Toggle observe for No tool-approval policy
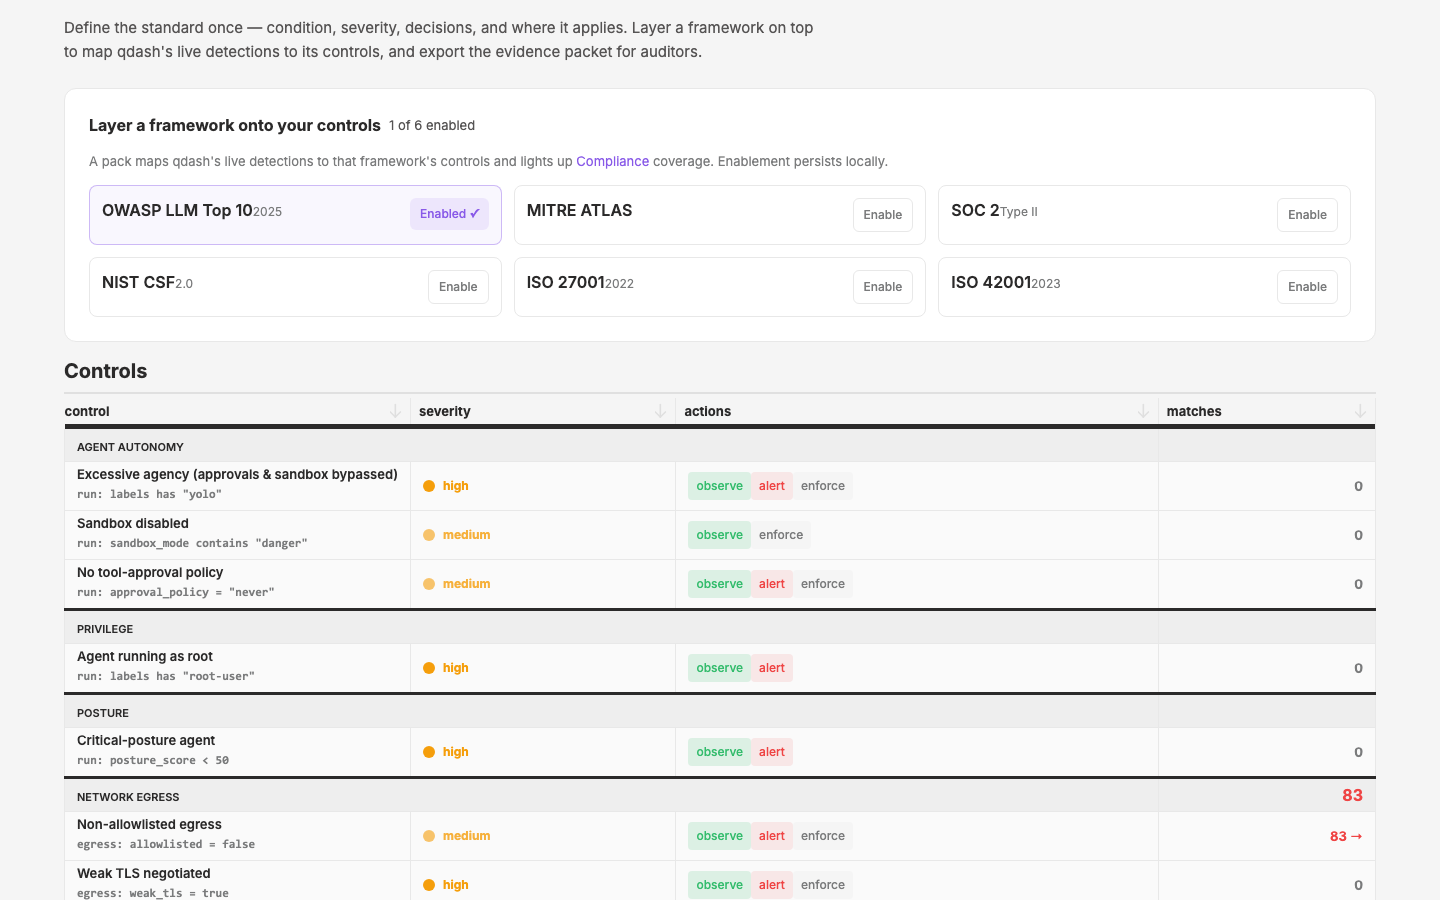1440x900 pixels. 719,584
